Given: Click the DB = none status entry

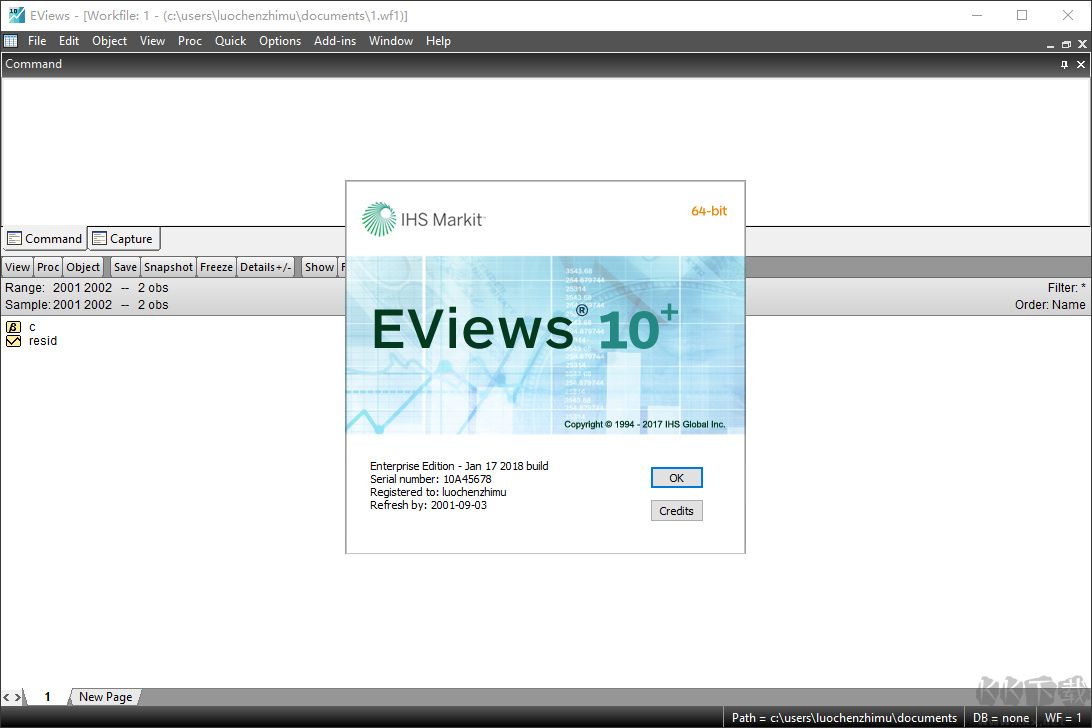Looking at the screenshot, I should 1001,718.
